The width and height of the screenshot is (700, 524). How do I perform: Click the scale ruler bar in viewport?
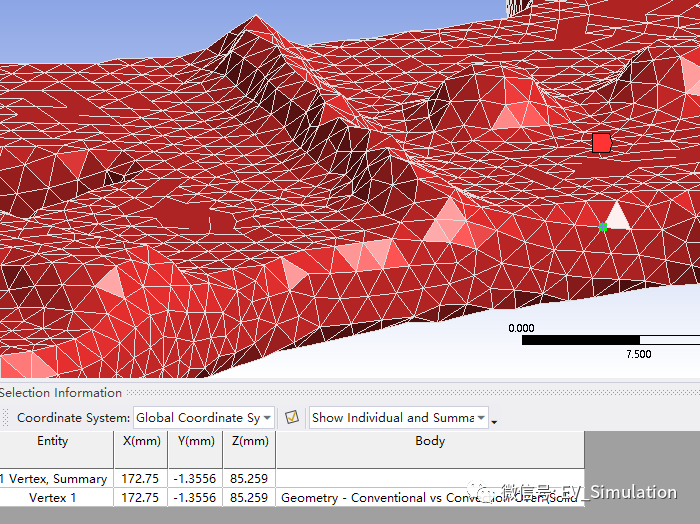tap(611, 340)
